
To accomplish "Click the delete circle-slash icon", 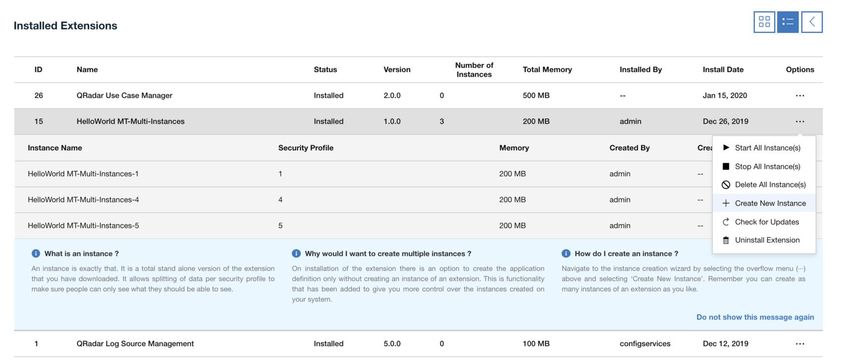I will 726,185.
